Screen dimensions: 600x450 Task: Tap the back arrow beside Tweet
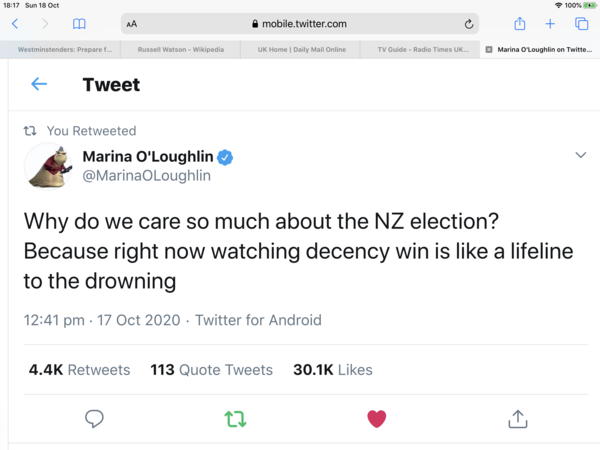pos(39,85)
